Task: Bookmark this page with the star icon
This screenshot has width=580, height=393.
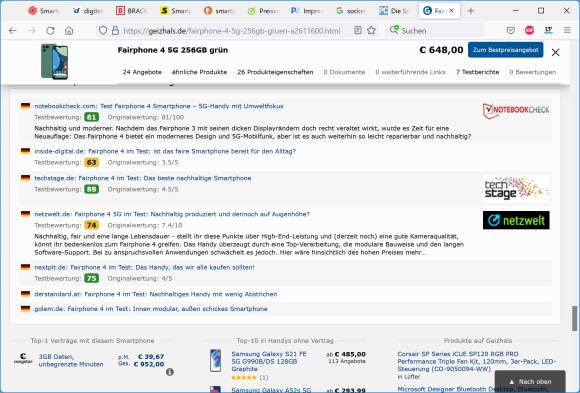Action: point(371,30)
